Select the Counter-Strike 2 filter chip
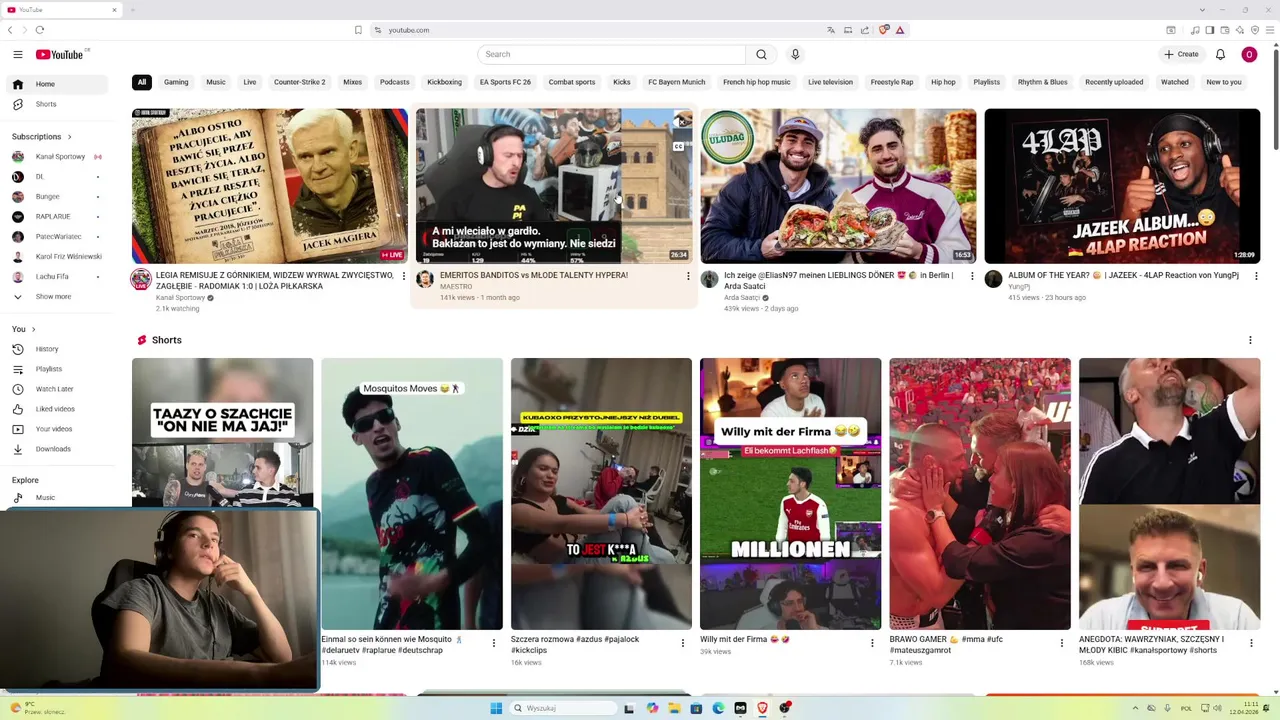Viewport: 1280px width, 720px height. tap(300, 82)
